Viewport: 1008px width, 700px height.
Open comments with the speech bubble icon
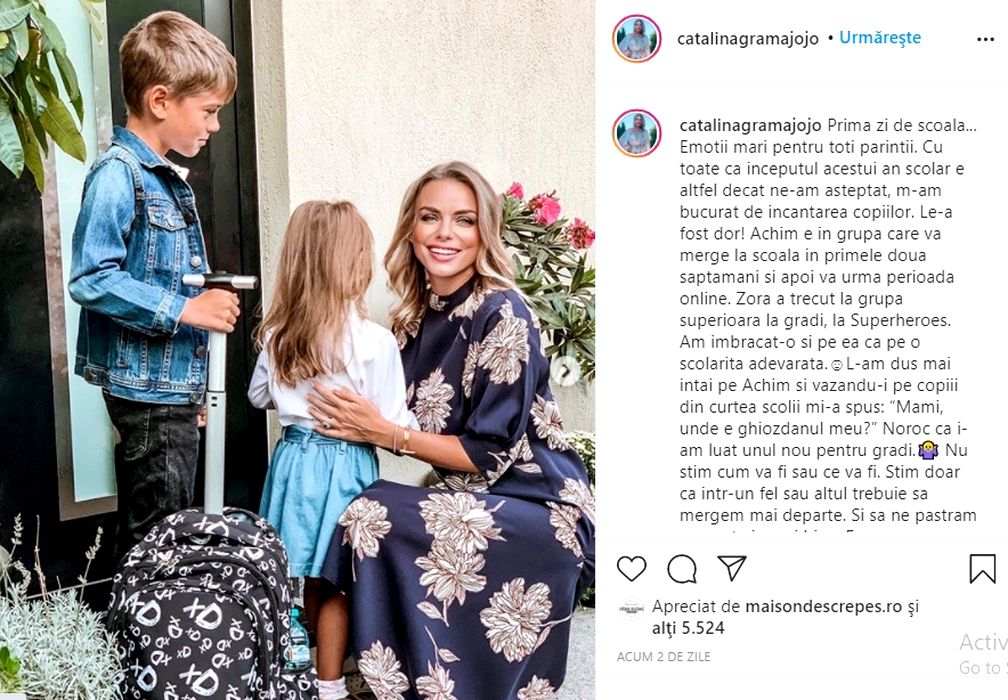[682, 569]
